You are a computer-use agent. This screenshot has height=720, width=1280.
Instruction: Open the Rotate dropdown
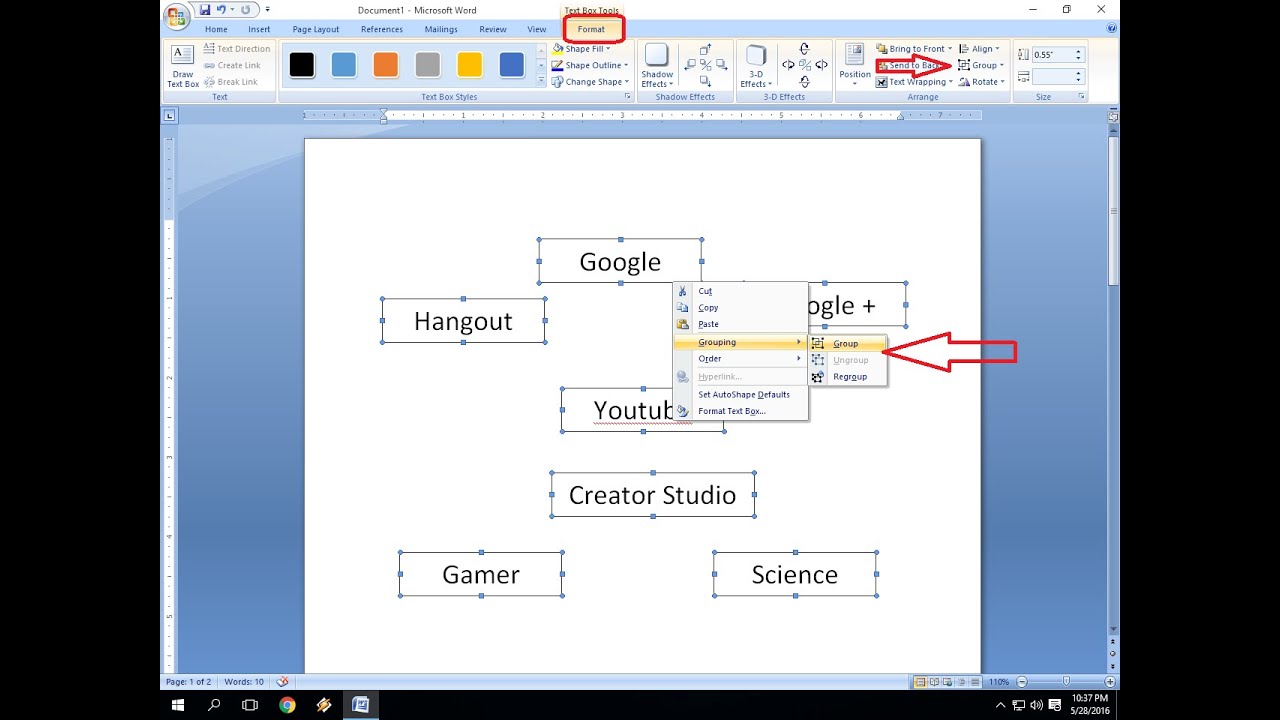click(x=982, y=82)
